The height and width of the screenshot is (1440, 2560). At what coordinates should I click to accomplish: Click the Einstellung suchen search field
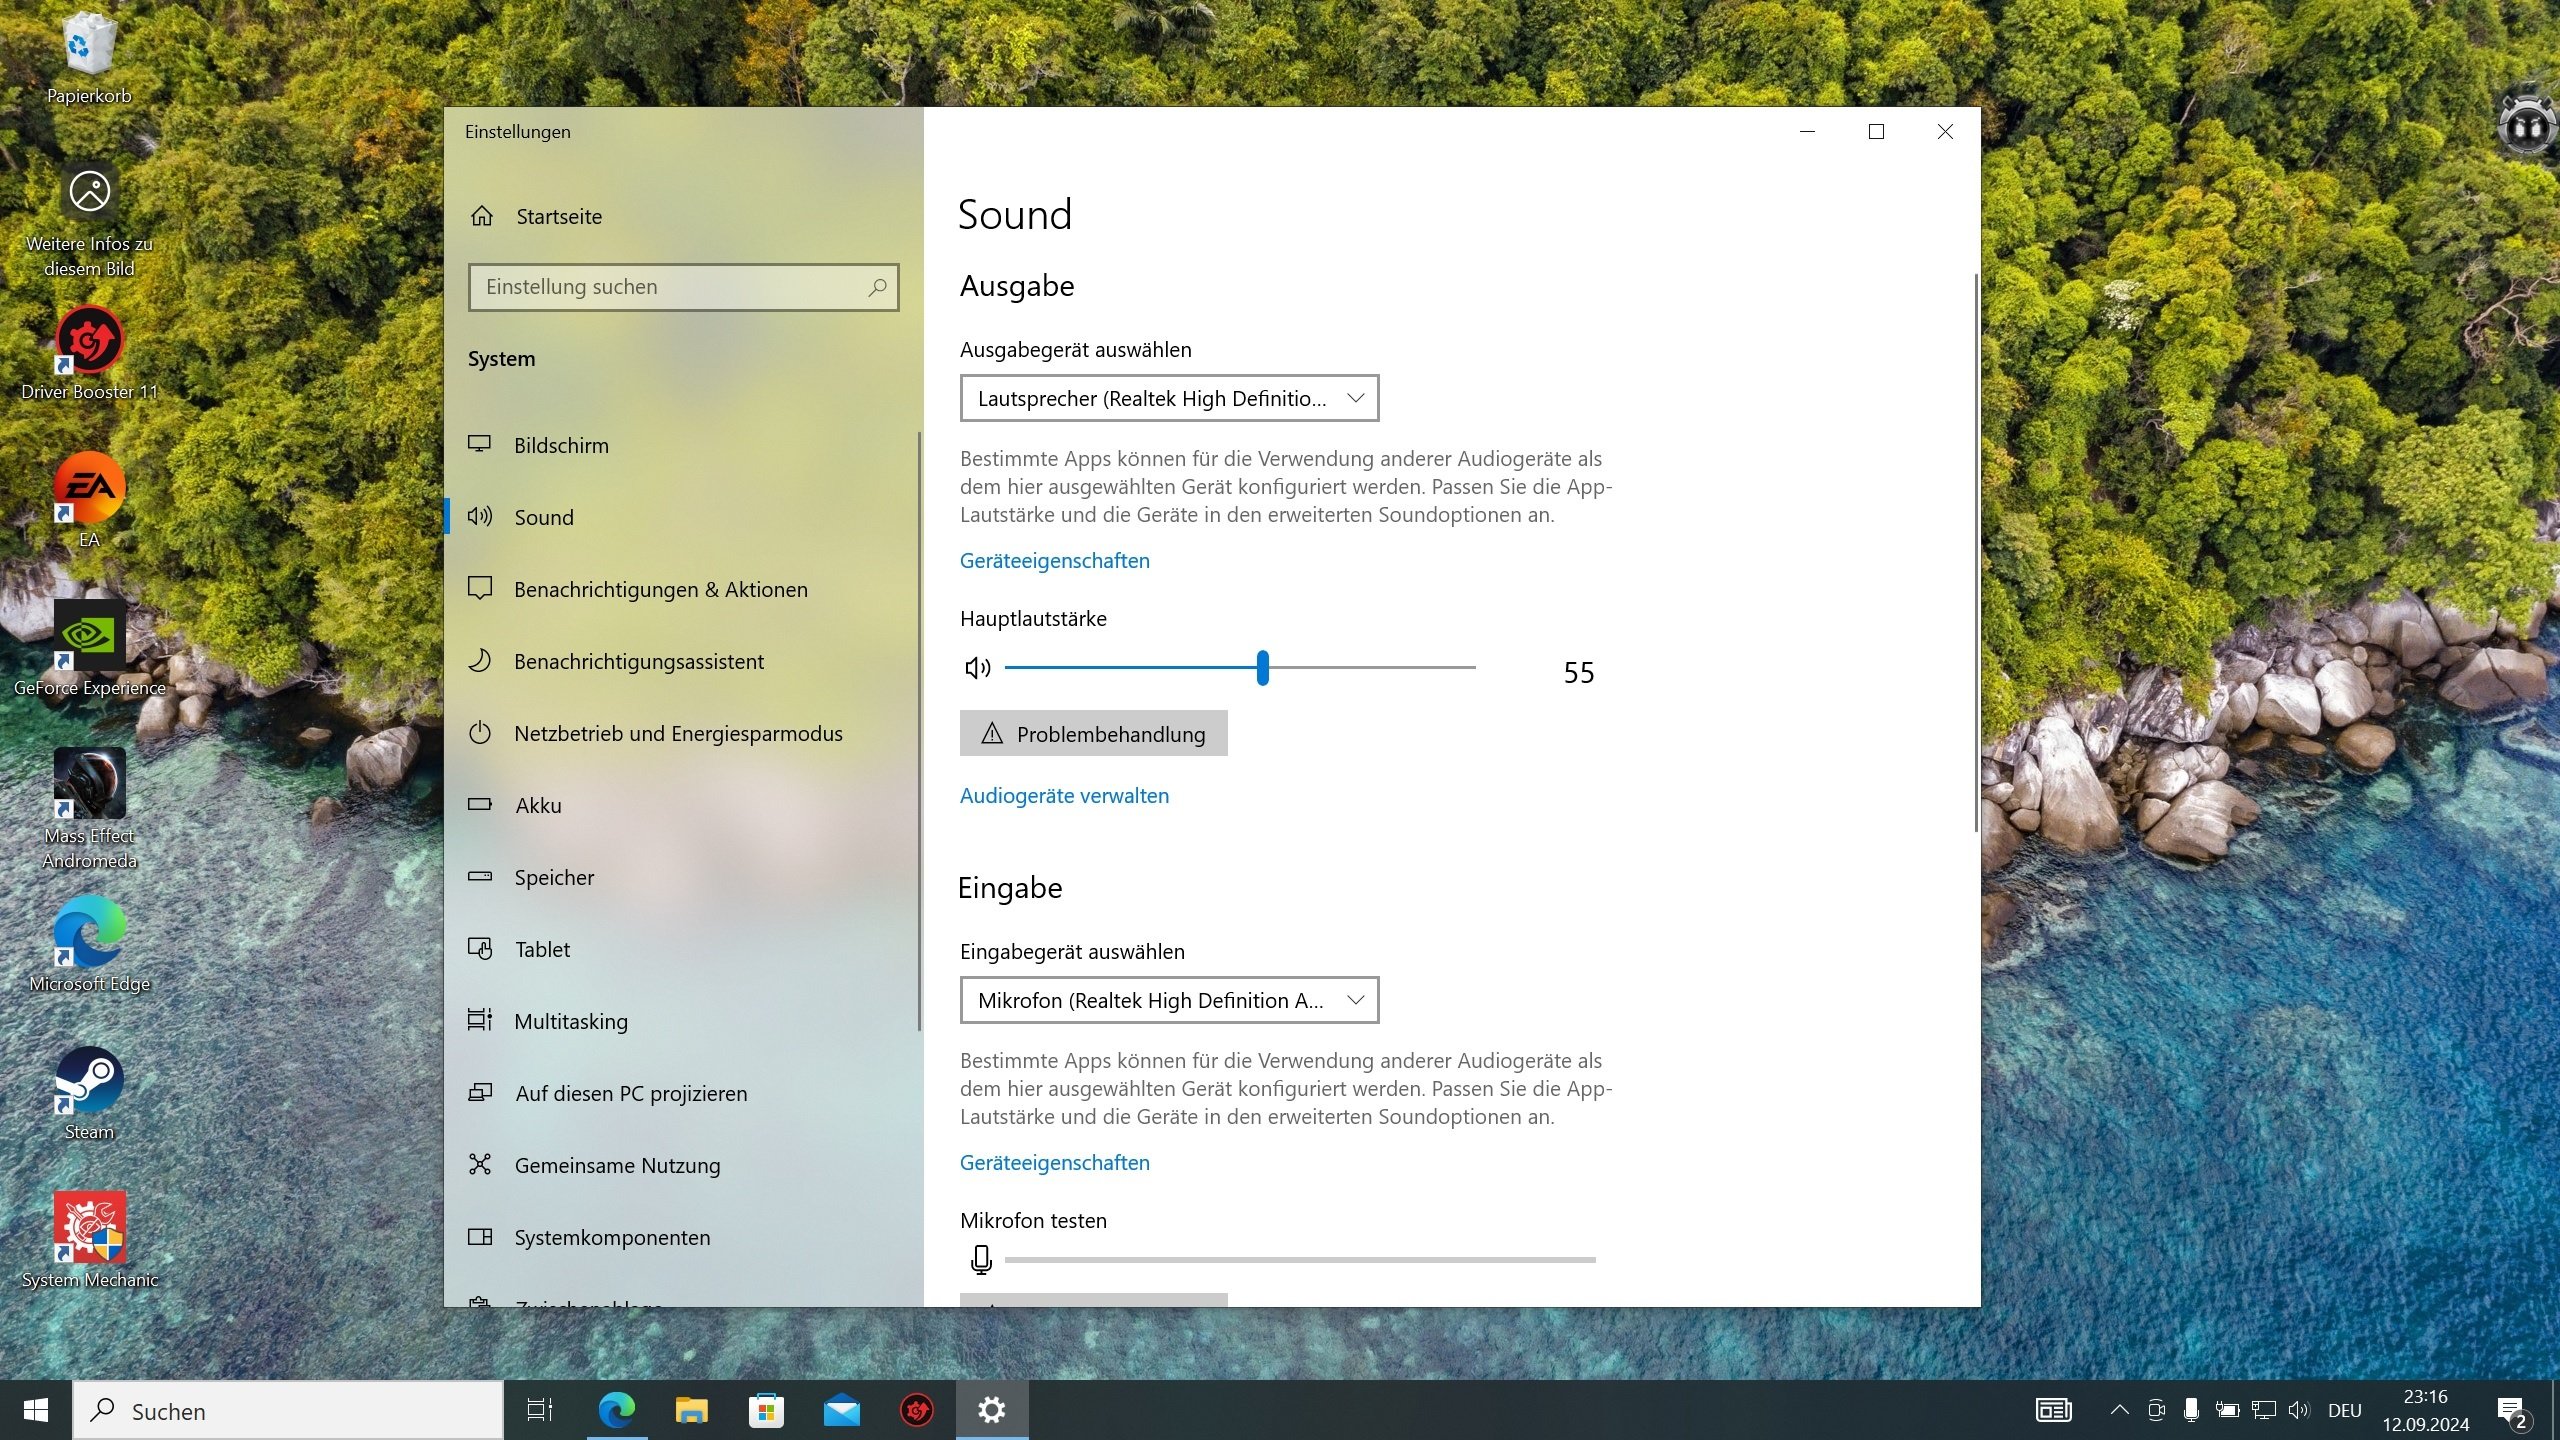coord(670,288)
